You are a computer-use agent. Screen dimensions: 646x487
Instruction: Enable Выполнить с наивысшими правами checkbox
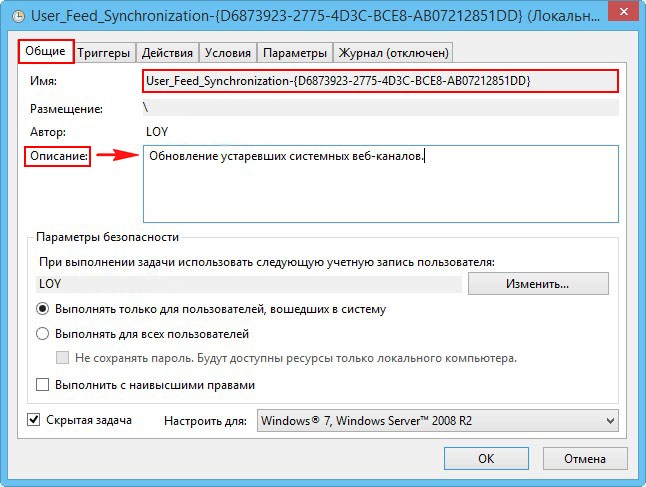coord(43,384)
